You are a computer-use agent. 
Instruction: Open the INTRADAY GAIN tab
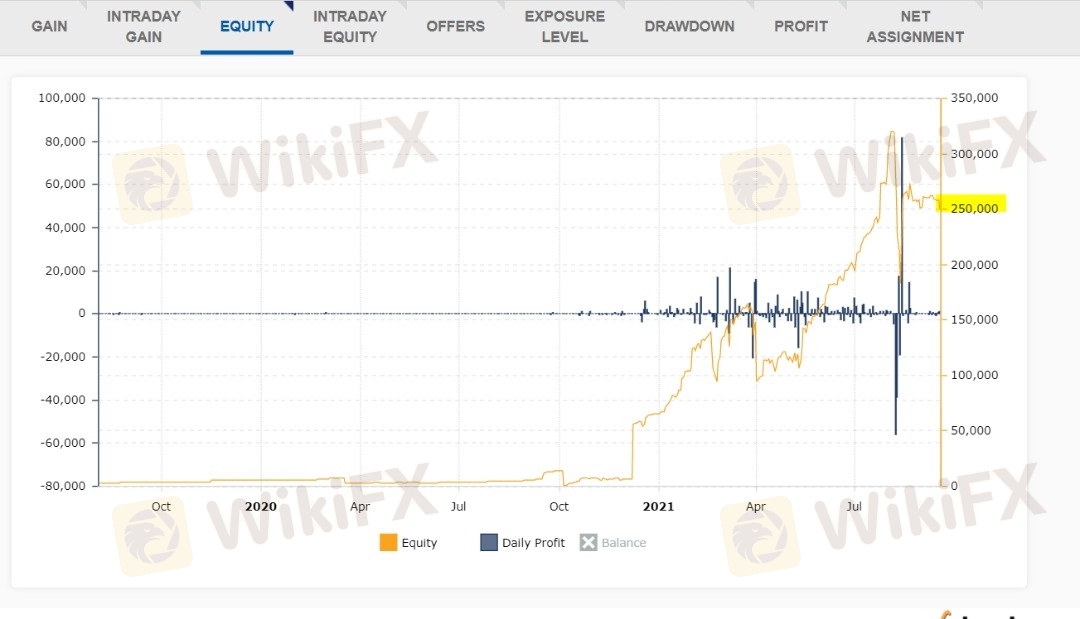point(143,27)
